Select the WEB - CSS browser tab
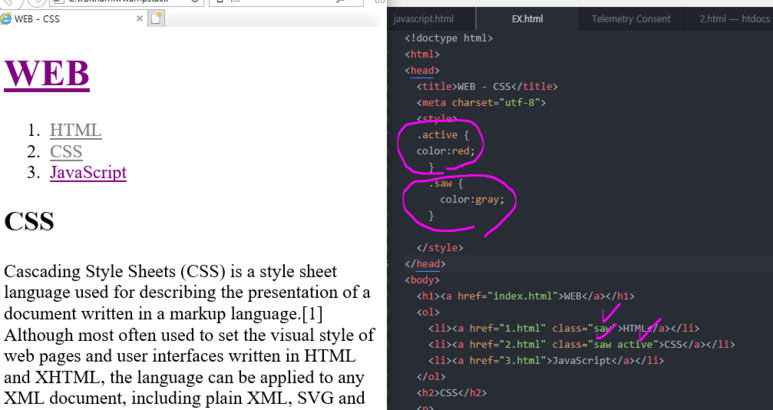773x410 pixels. pos(74,19)
